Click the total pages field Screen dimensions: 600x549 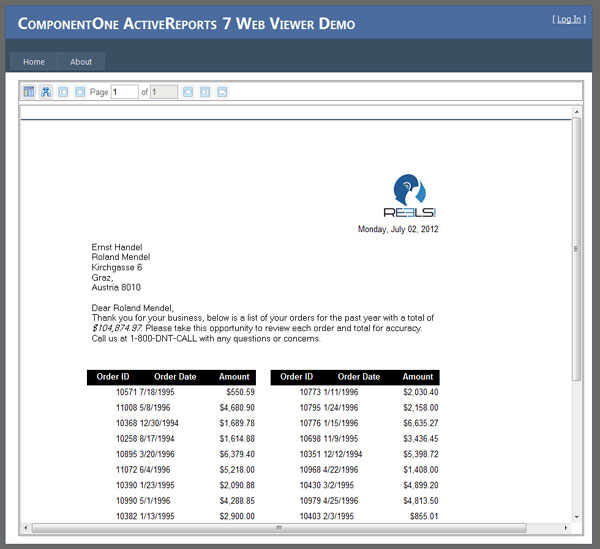coord(164,92)
